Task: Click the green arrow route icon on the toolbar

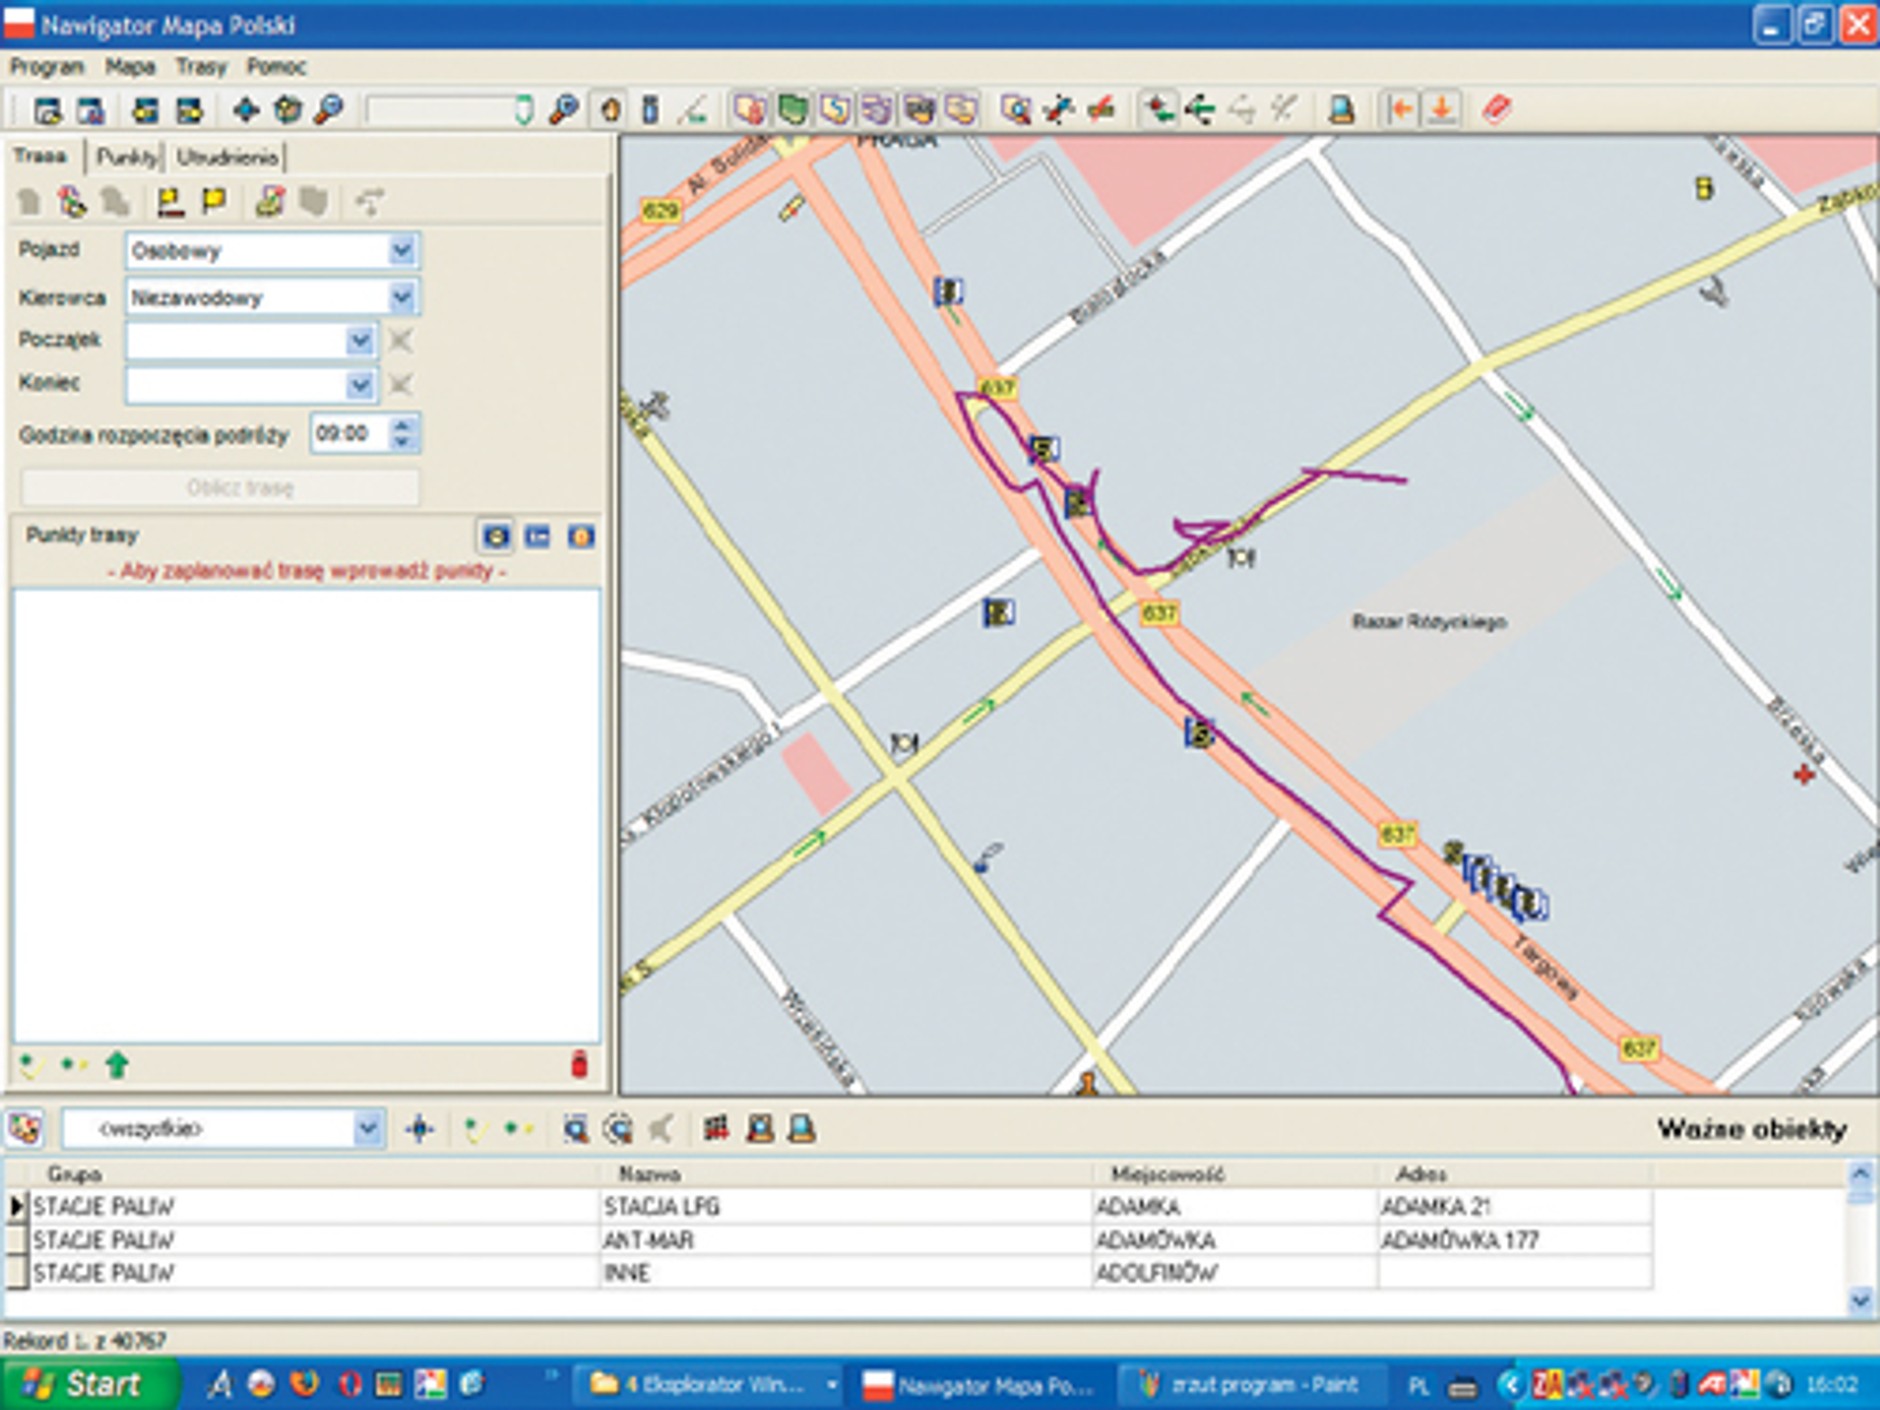Action: 1200,110
